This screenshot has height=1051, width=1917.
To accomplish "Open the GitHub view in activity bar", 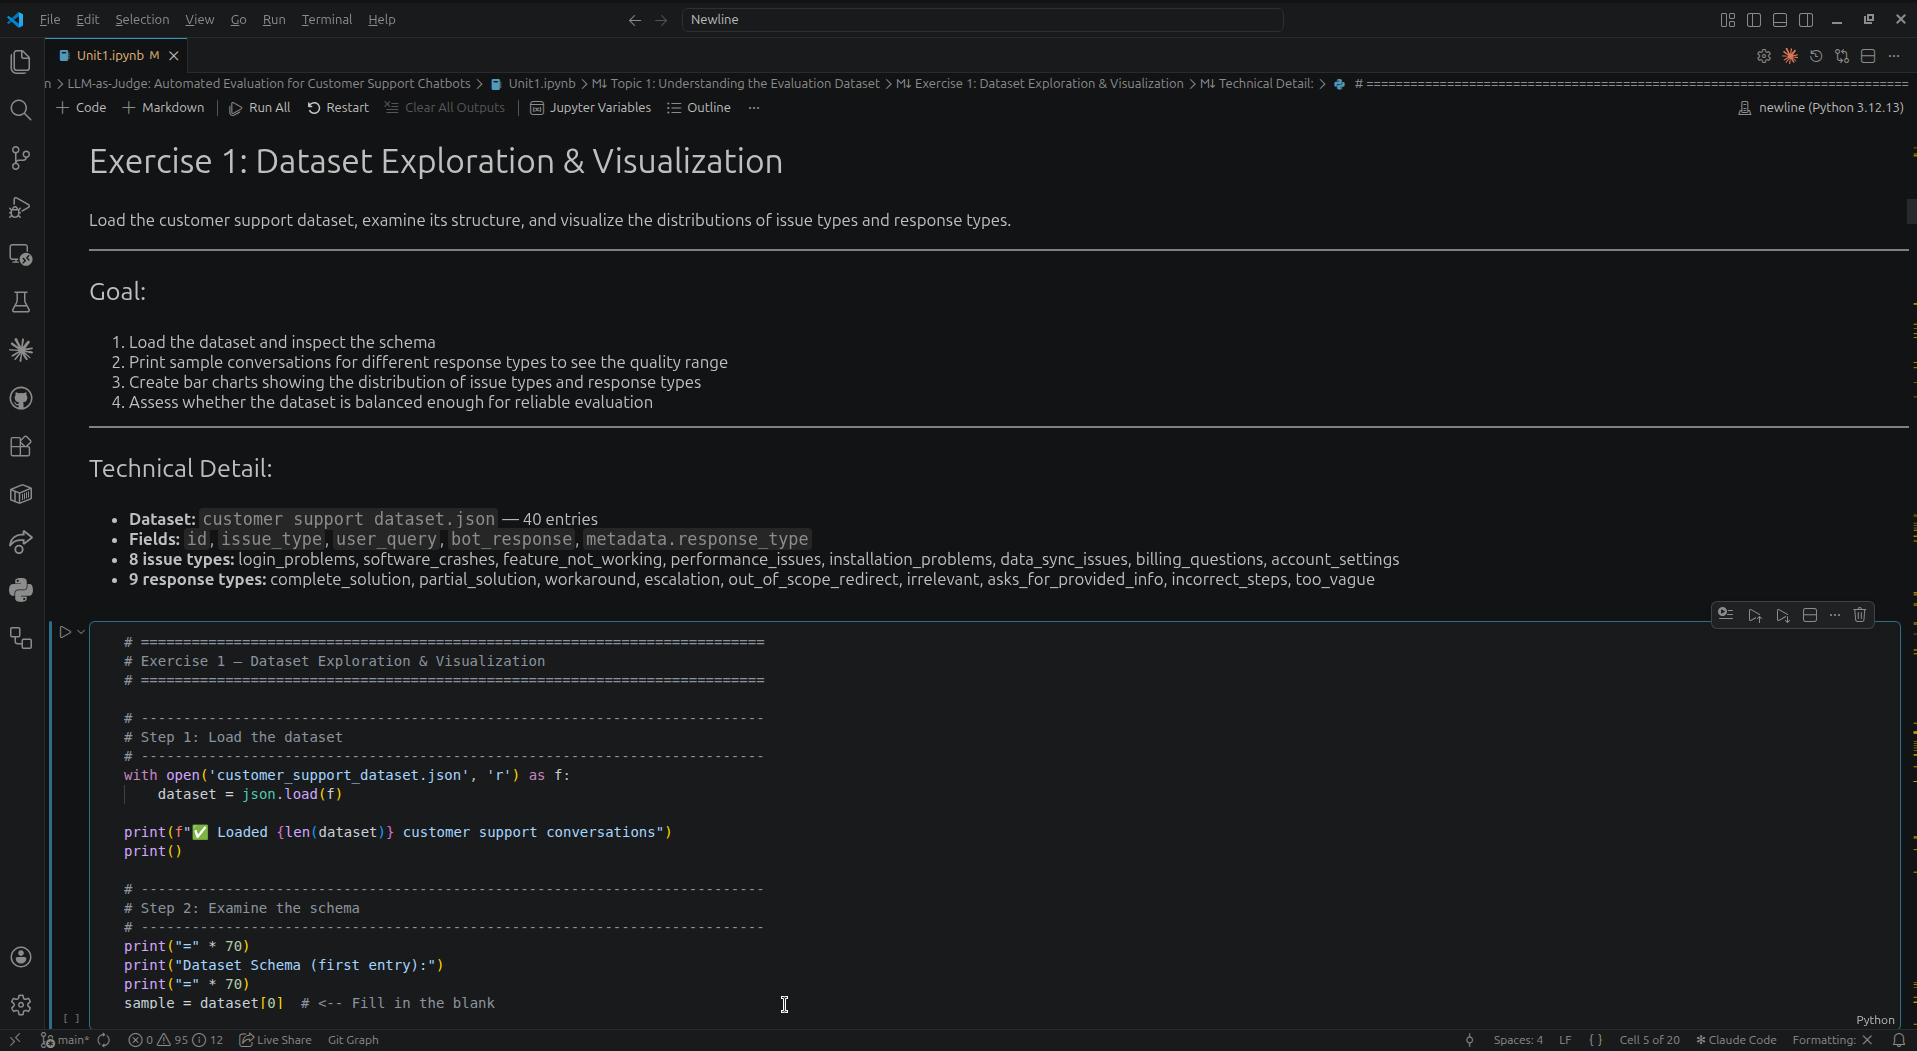I will (x=21, y=398).
